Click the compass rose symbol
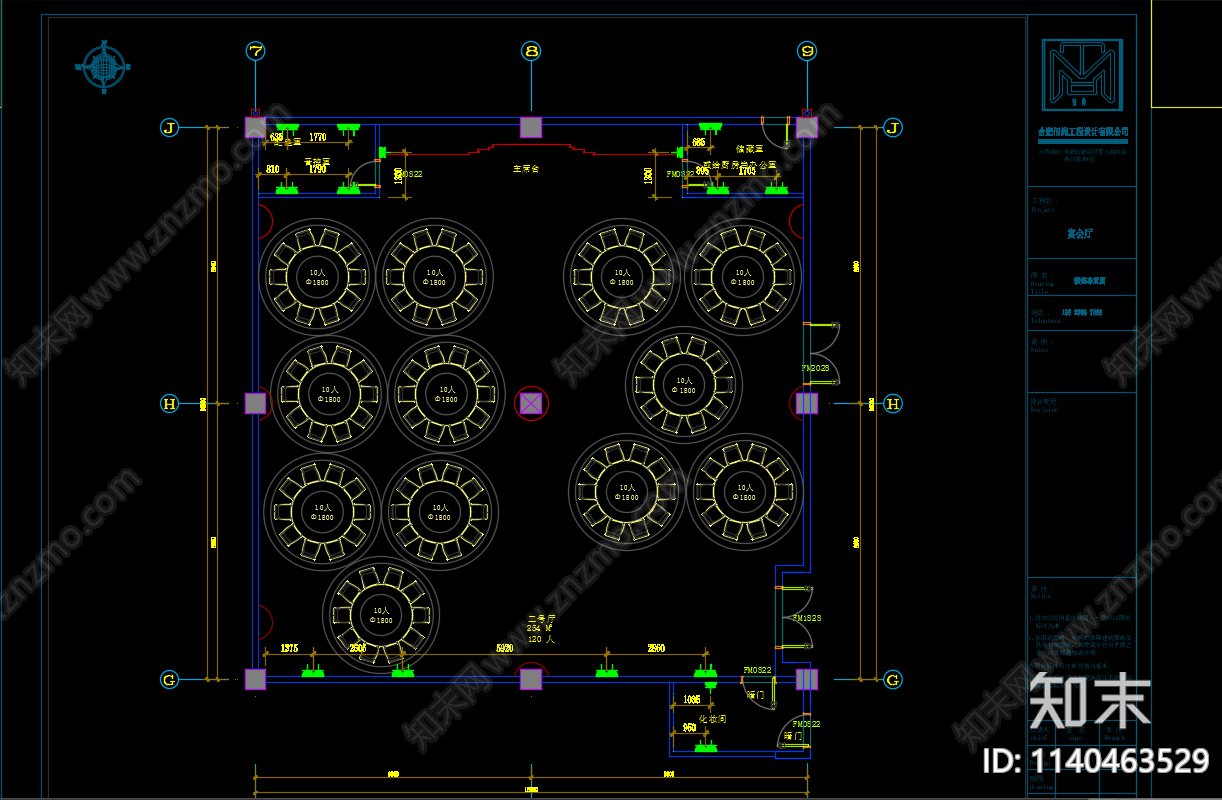1222x800 pixels. [103, 66]
